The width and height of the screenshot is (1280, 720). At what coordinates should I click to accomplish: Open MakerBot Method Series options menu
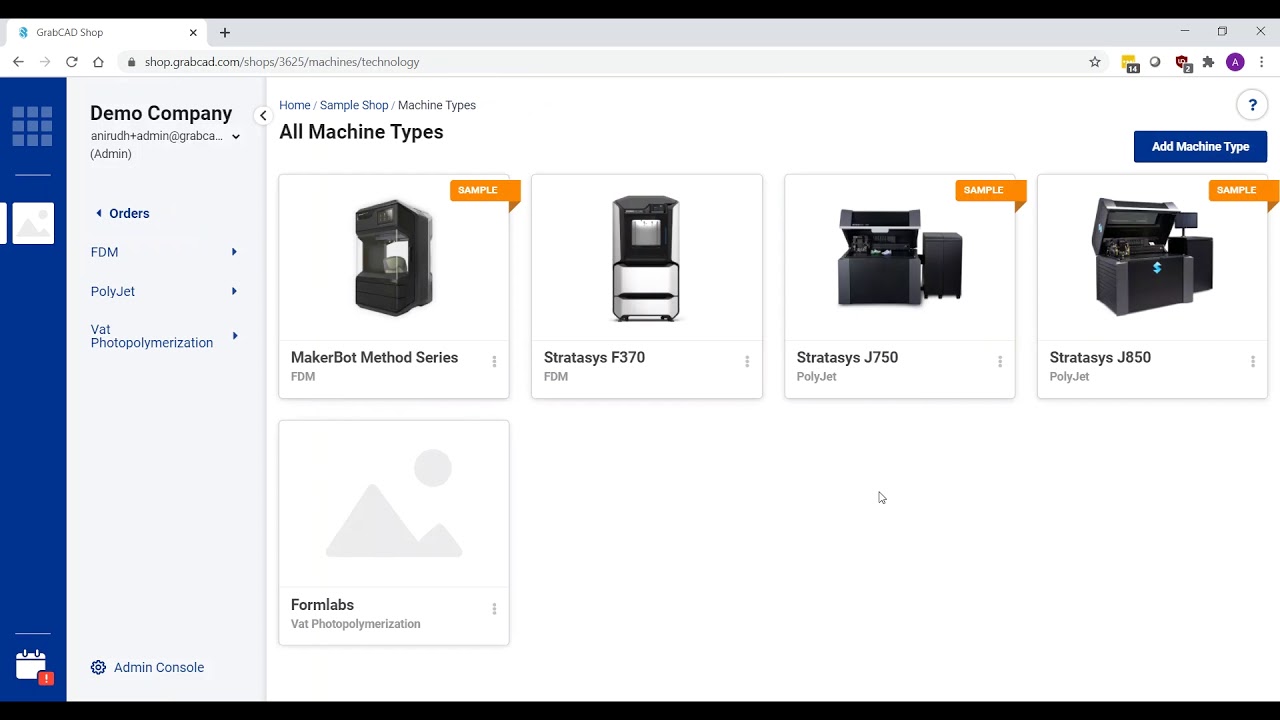pos(494,362)
